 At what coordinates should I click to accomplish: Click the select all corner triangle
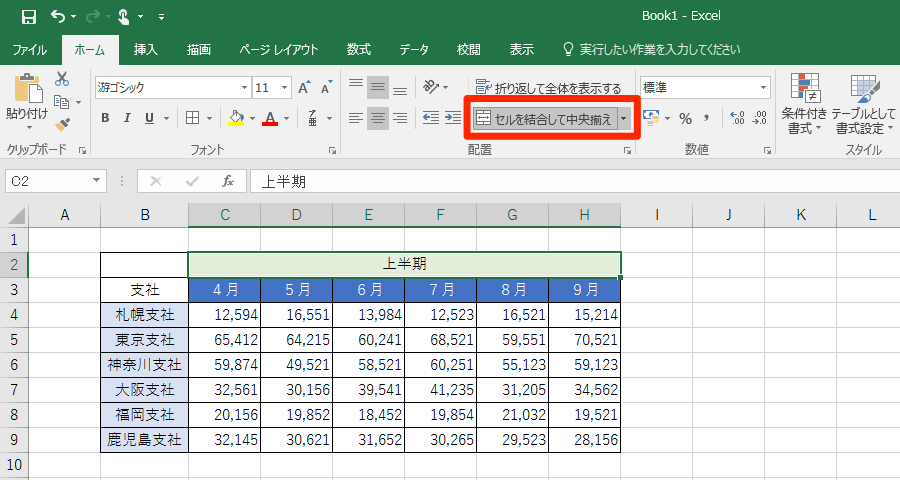(17, 216)
